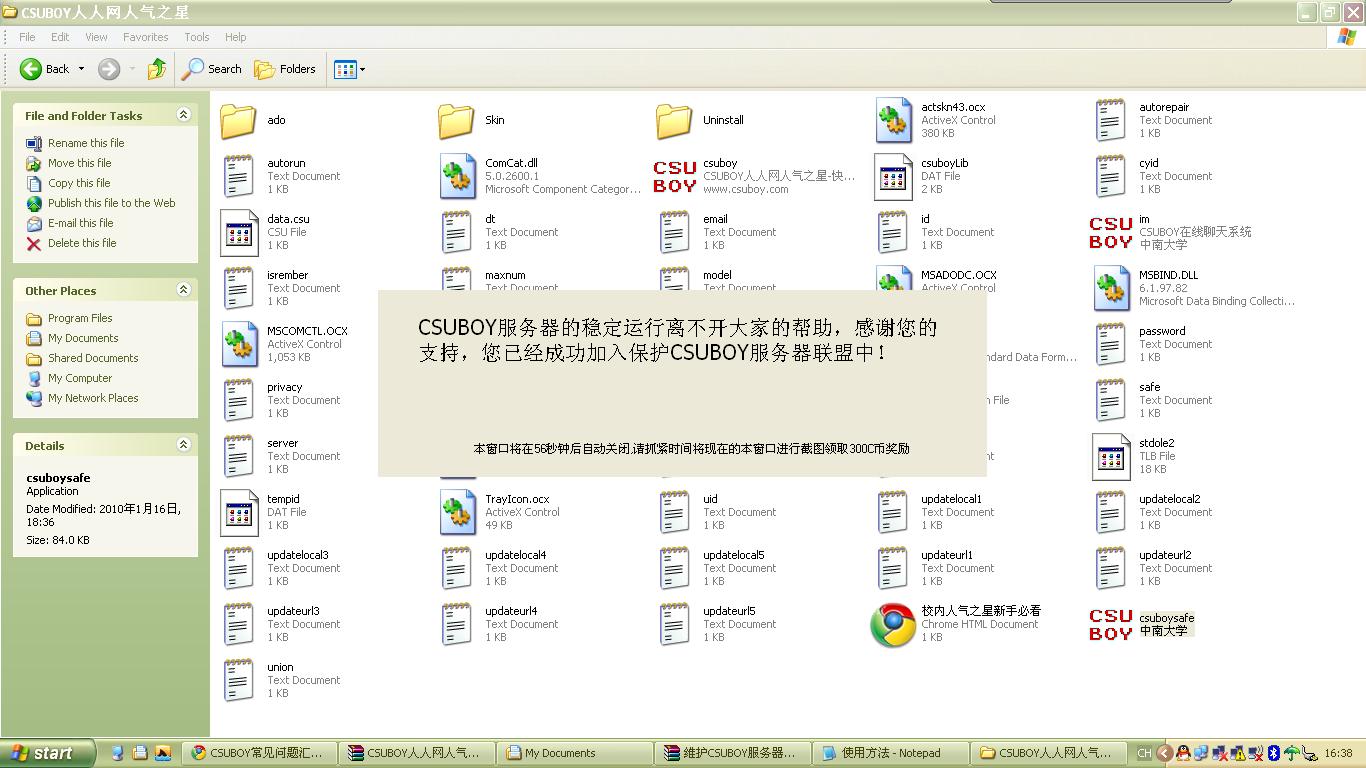Click the CH language indicator in tray
This screenshot has height=768, width=1366.
tap(1144, 753)
